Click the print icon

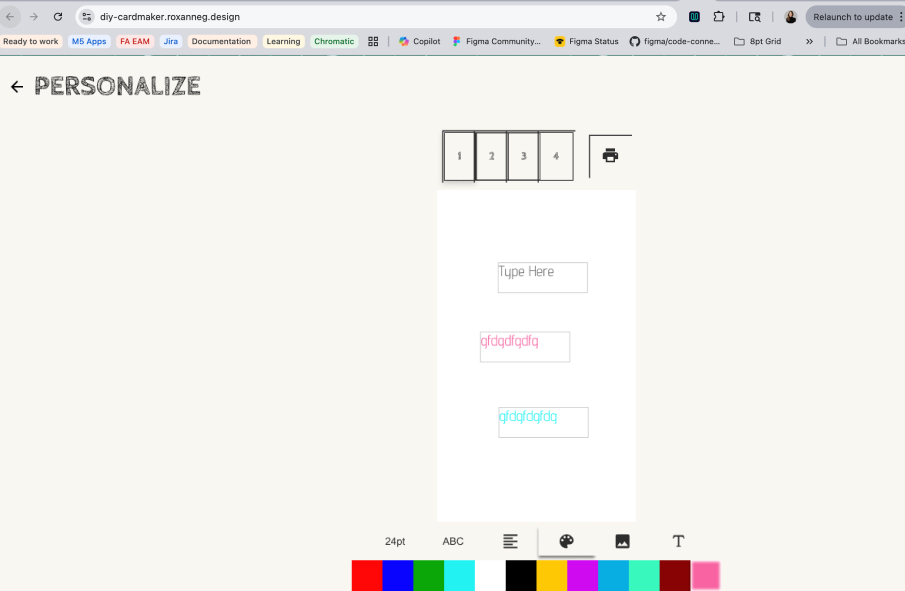(610, 155)
